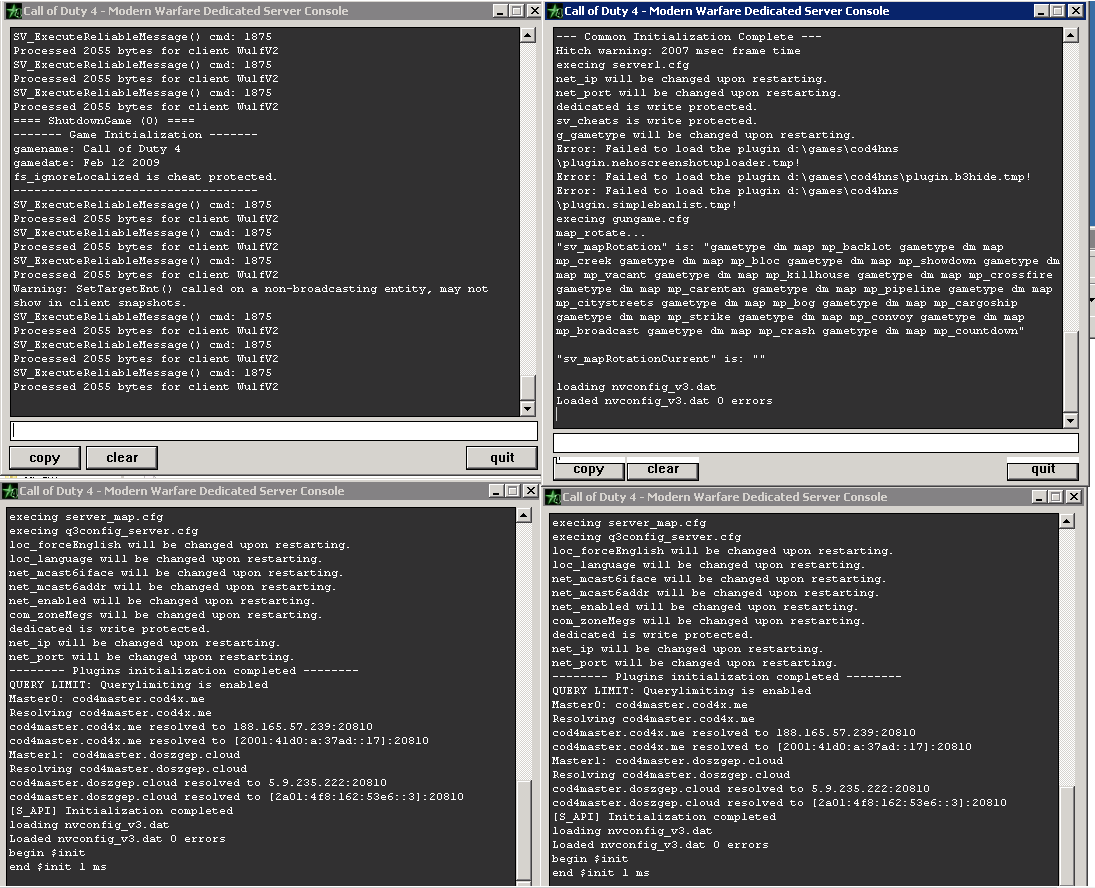Click 'QUERY LIMIT' line in the lower-left console
The height and width of the screenshot is (888, 1095).
coord(138,685)
